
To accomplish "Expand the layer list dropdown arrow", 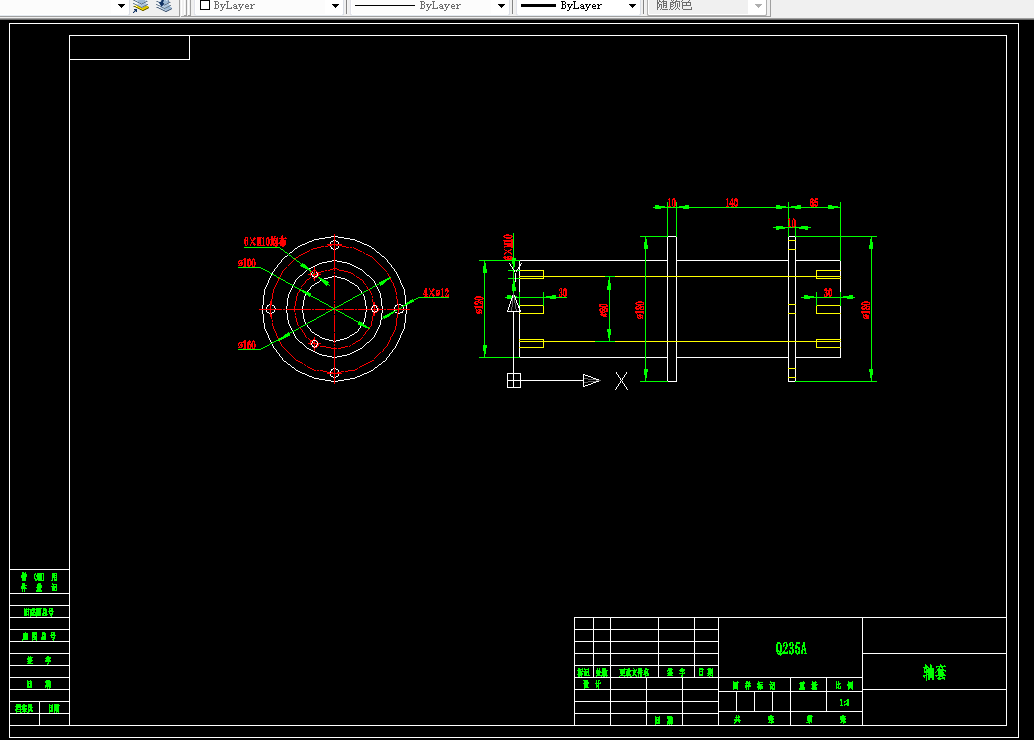I will click(x=121, y=6).
